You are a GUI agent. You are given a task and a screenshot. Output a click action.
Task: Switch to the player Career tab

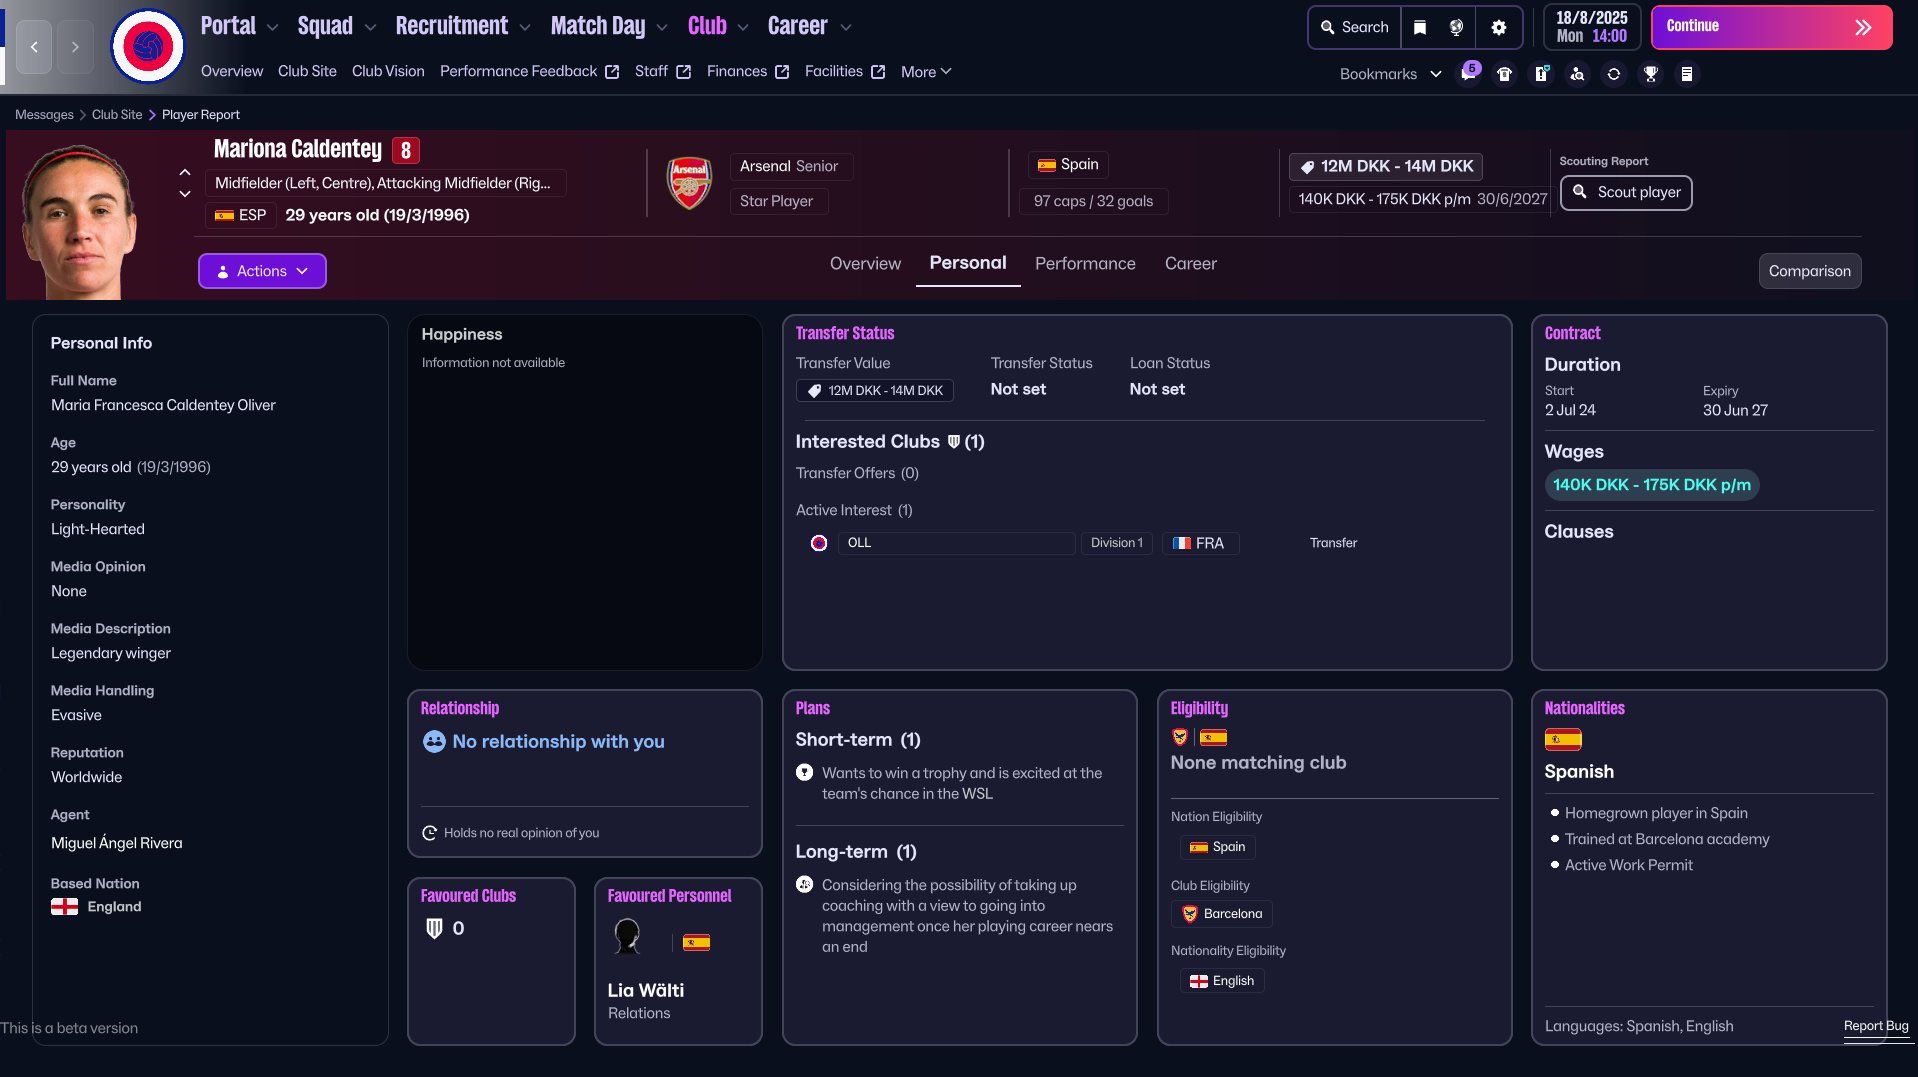click(x=1190, y=264)
